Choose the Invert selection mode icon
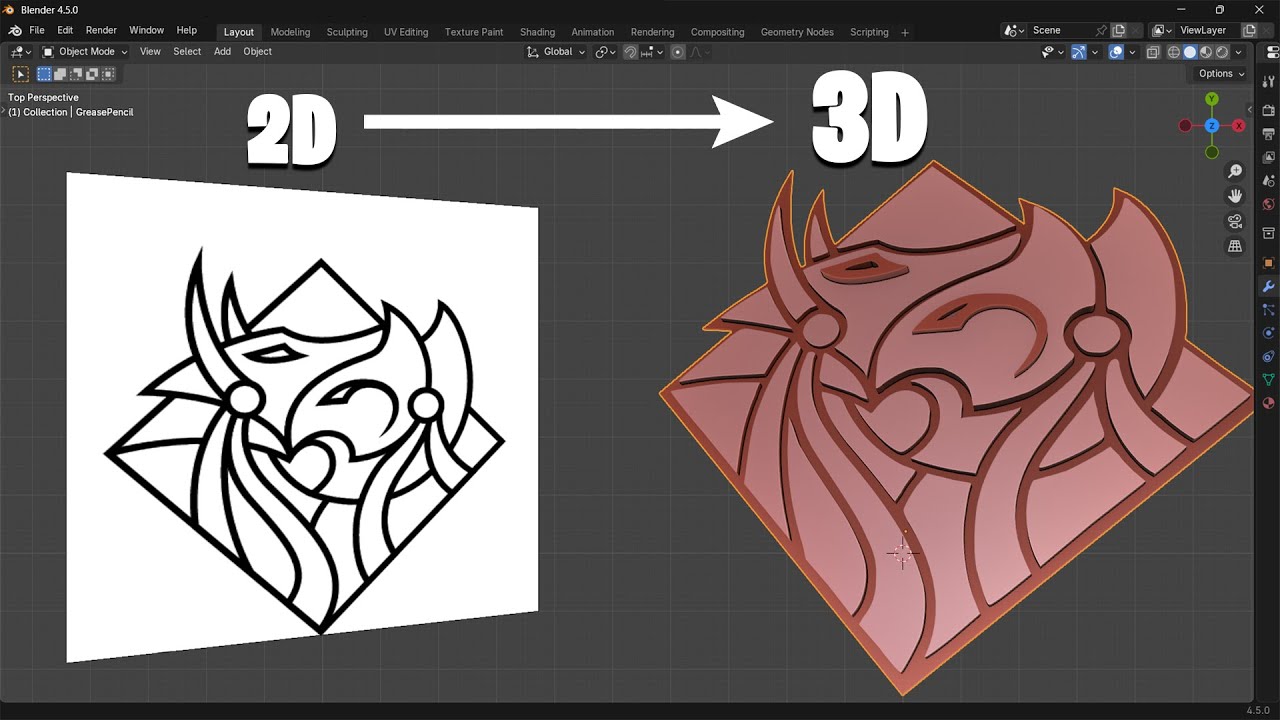Viewport: 1280px width, 720px height. (x=93, y=74)
